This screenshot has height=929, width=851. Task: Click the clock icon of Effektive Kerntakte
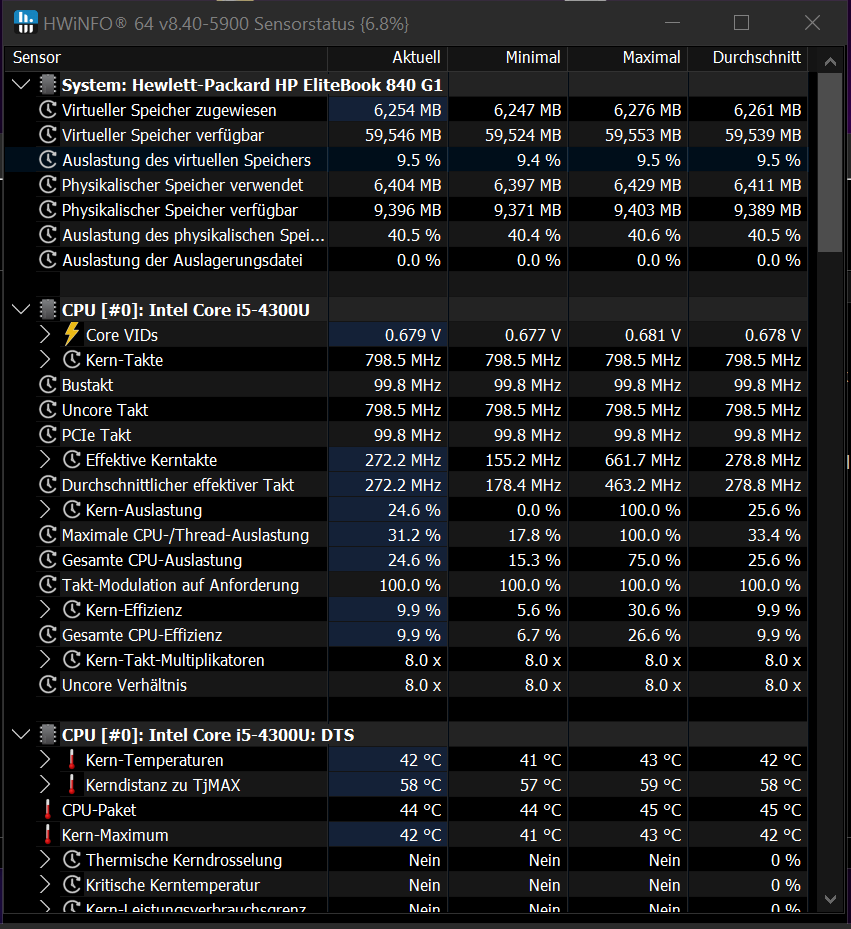point(72,459)
